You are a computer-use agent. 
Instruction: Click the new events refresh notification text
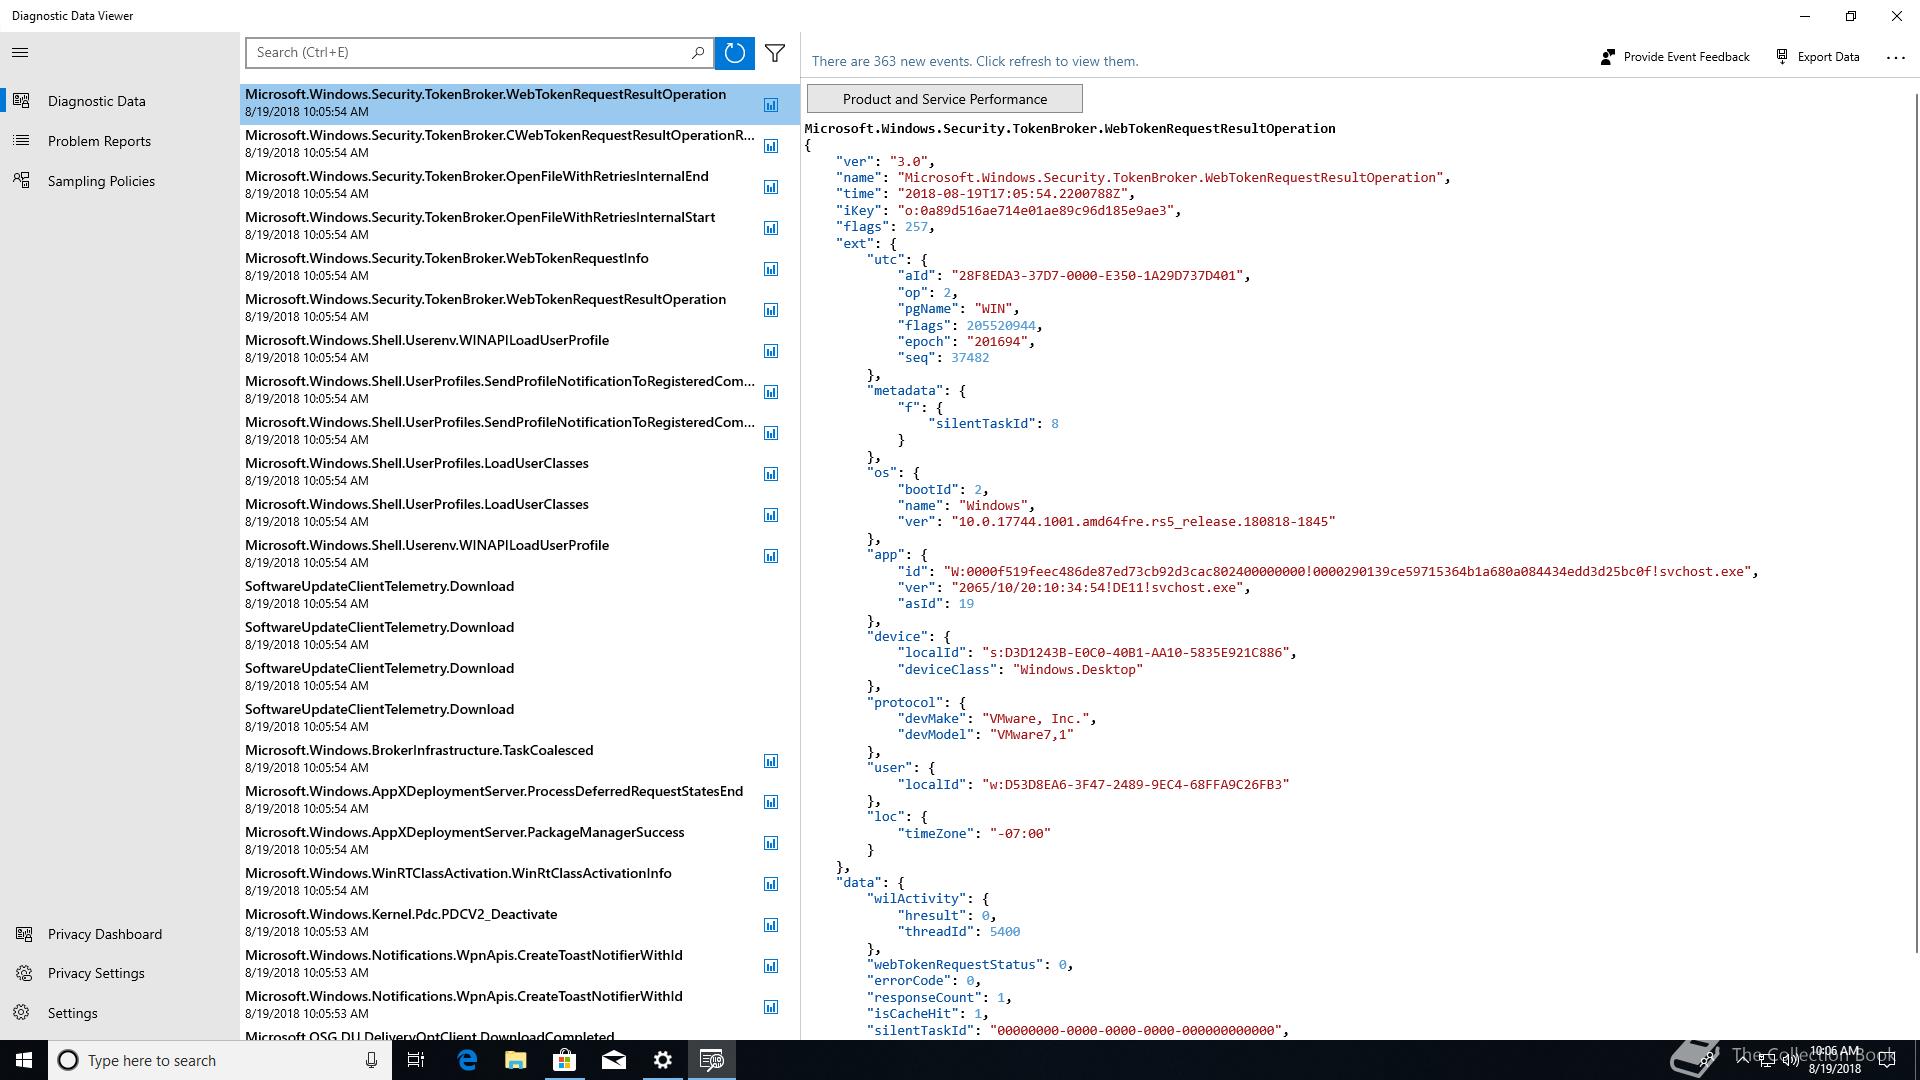click(x=975, y=61)
